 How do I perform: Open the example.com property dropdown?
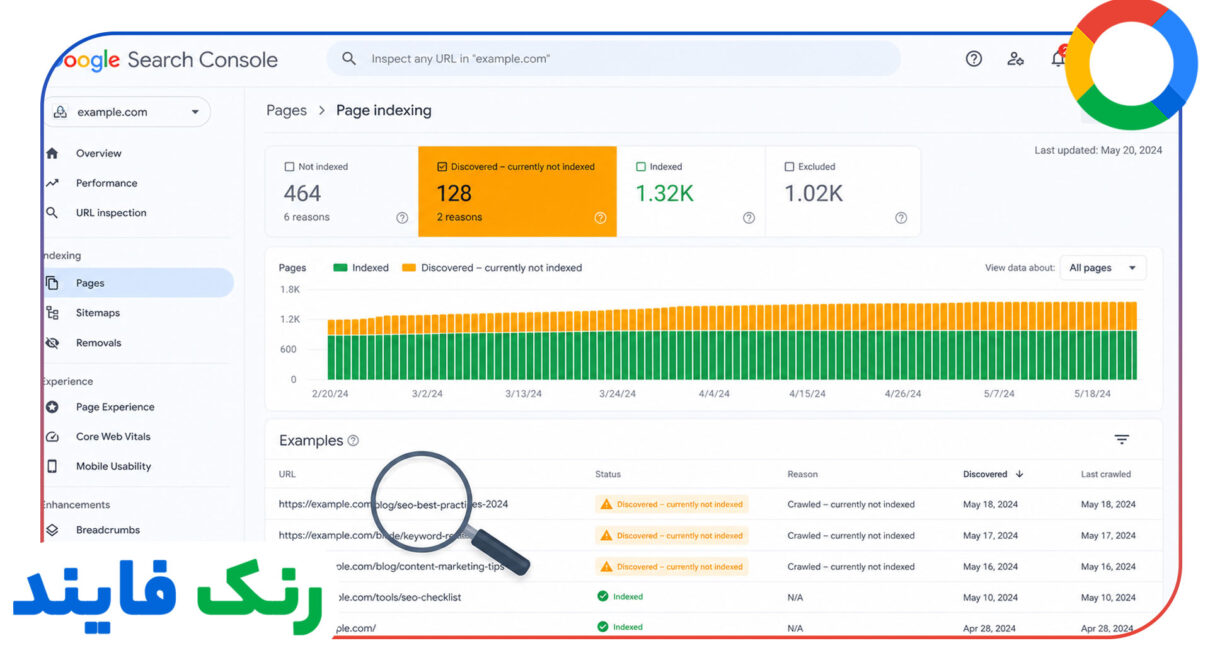pos(128,112)
